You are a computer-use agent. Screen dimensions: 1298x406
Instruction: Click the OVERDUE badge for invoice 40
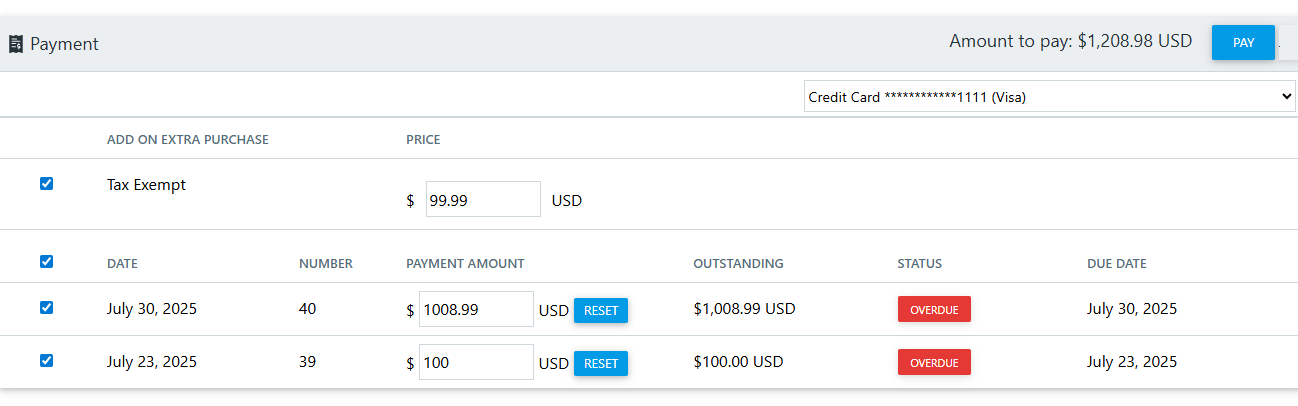[934, 310]
